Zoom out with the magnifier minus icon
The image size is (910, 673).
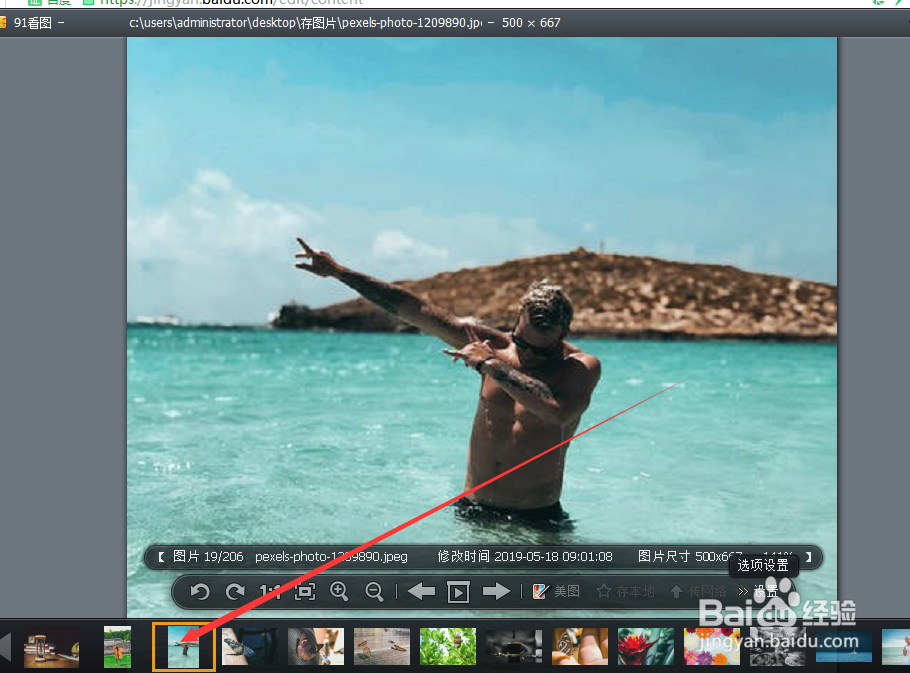click(x=374, y=592)
